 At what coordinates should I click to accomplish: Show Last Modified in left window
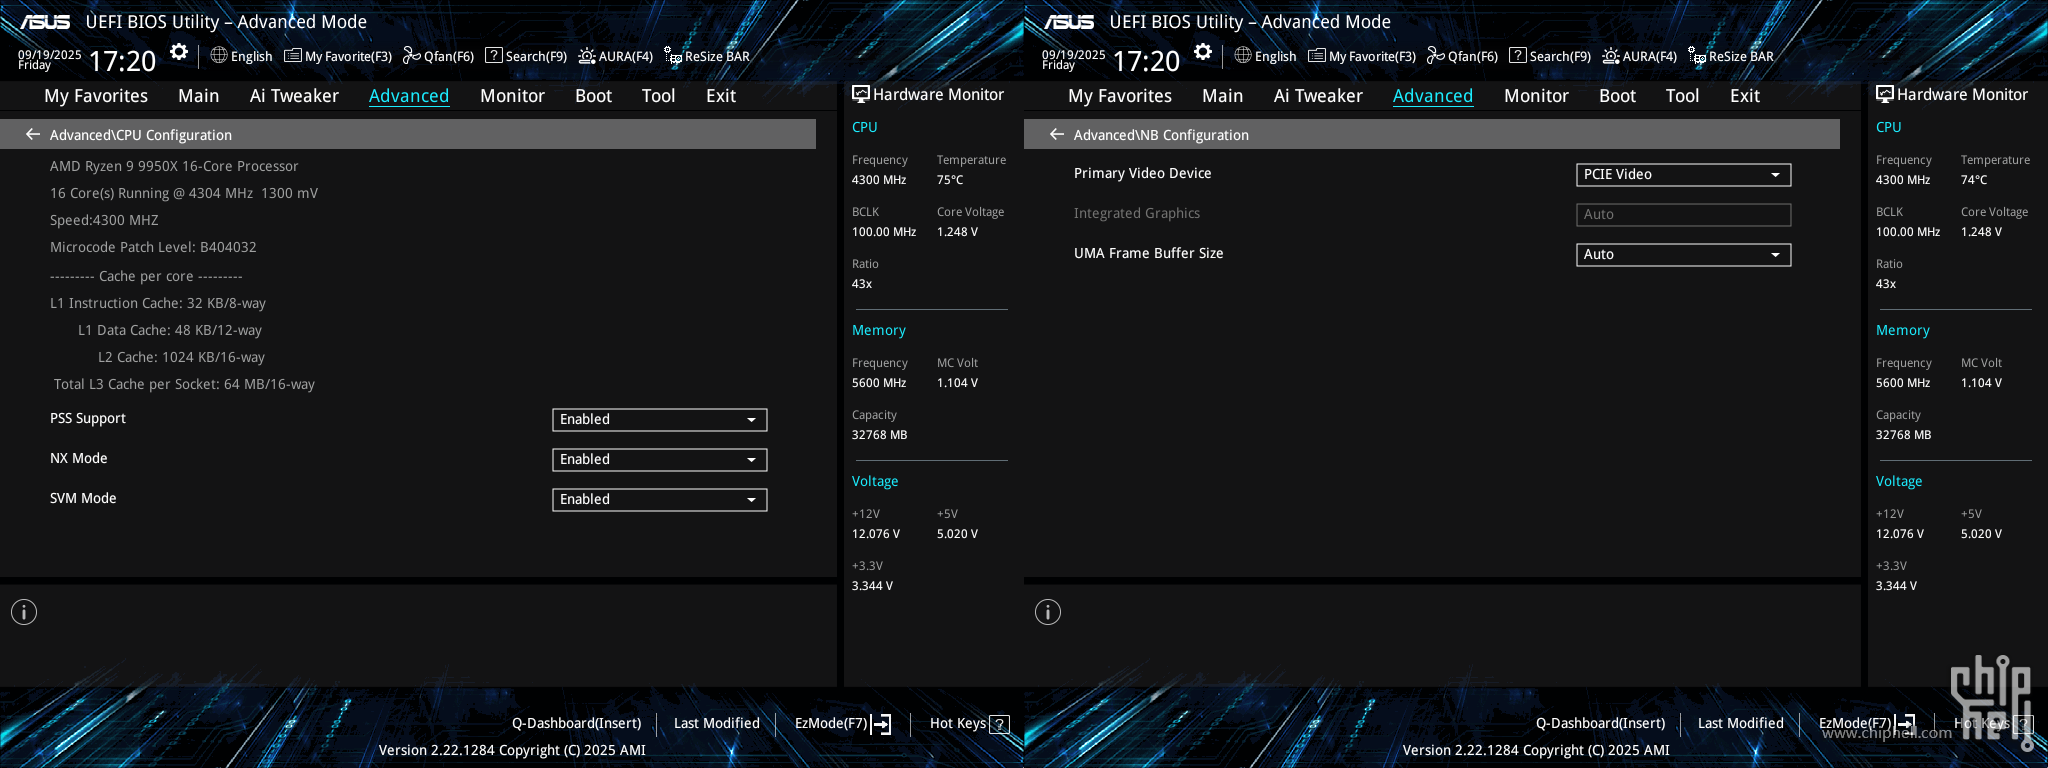pos(717,723)
